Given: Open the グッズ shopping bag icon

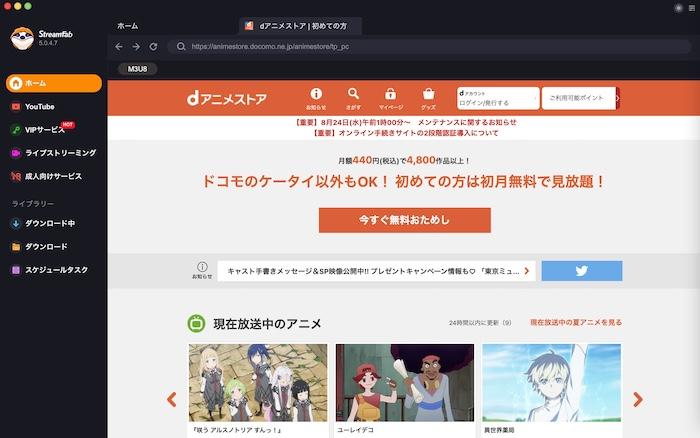Looking at the screenshot, I should (x=429, y=99).
